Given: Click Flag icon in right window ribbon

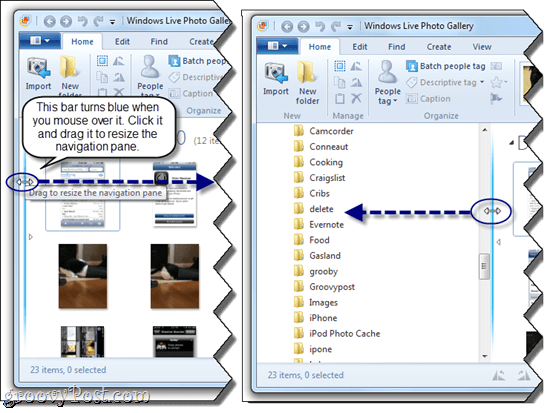Looking at the screenshot, I should point(496,99).
